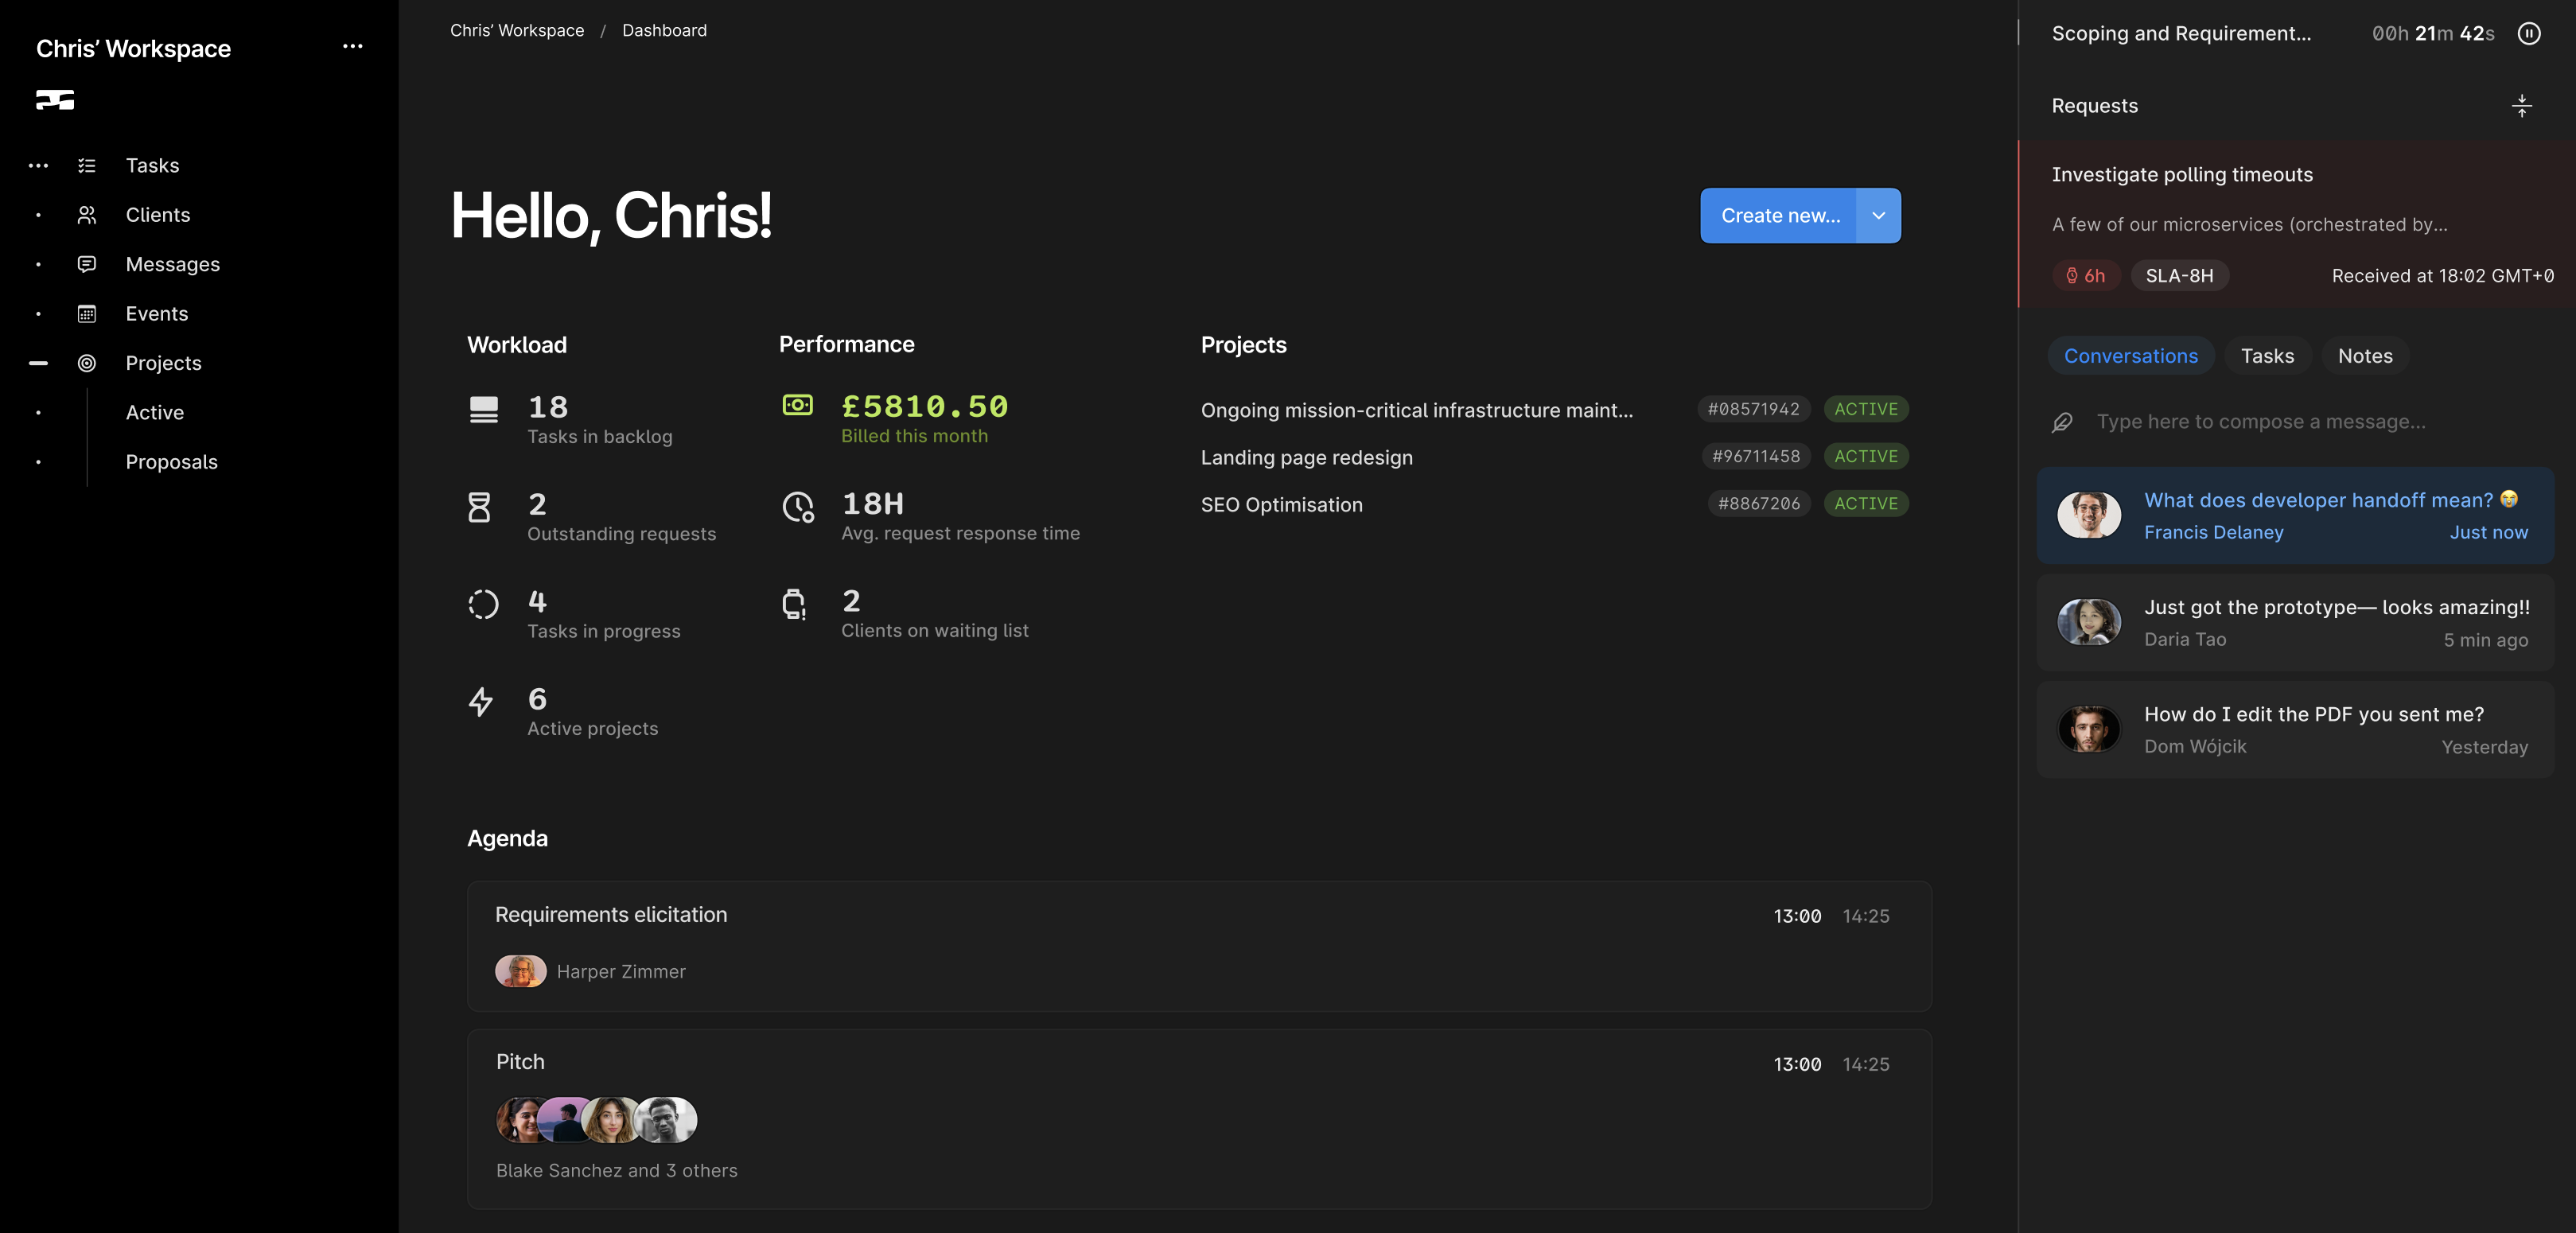Switch to the Notes tab
Viewport: 2576px width, 1233px height.
pos(2364,357)
